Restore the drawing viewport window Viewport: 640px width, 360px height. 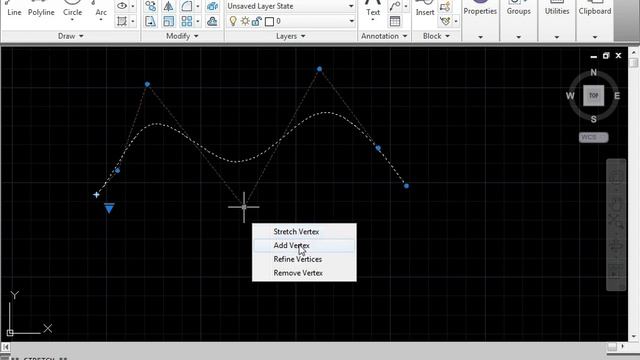606,56
